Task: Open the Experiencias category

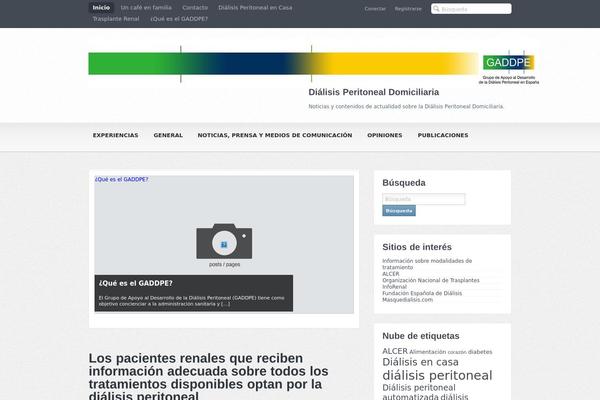Action: [116, 135]
